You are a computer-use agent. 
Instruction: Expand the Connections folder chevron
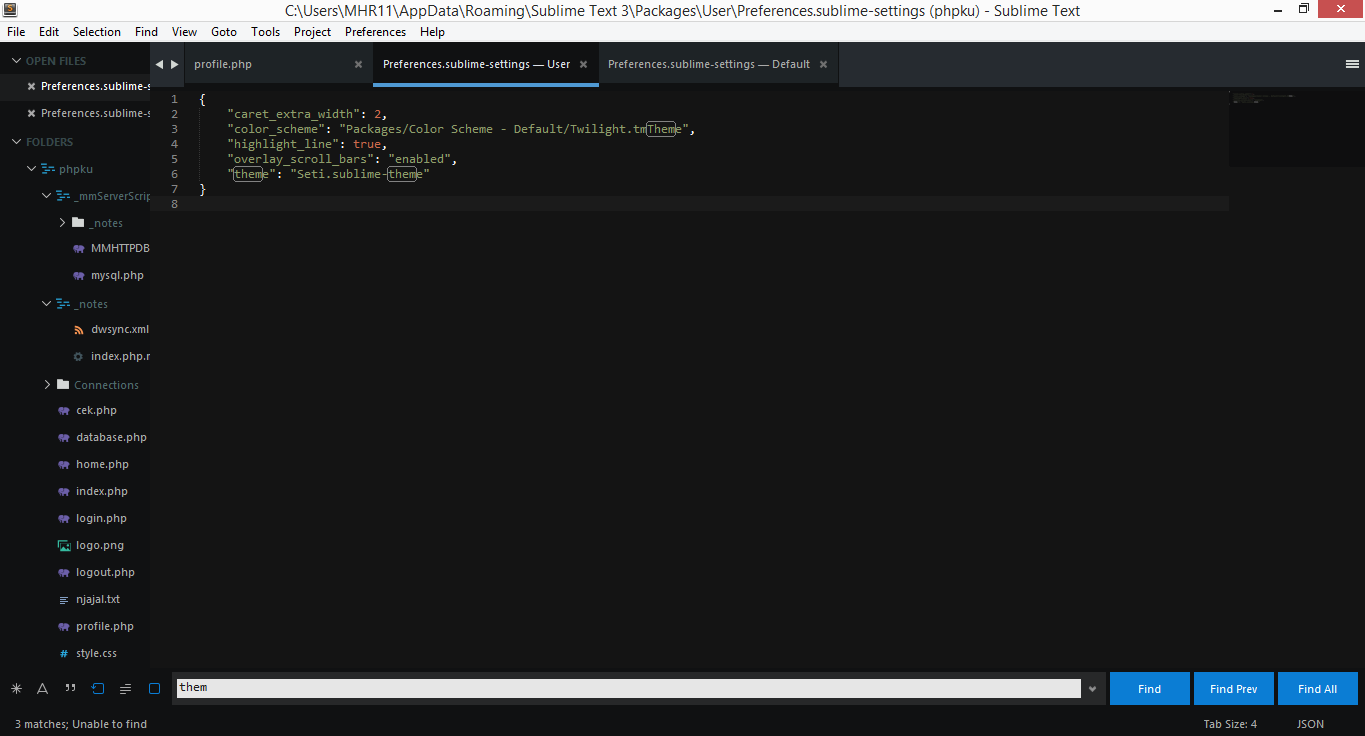point(46,385)
